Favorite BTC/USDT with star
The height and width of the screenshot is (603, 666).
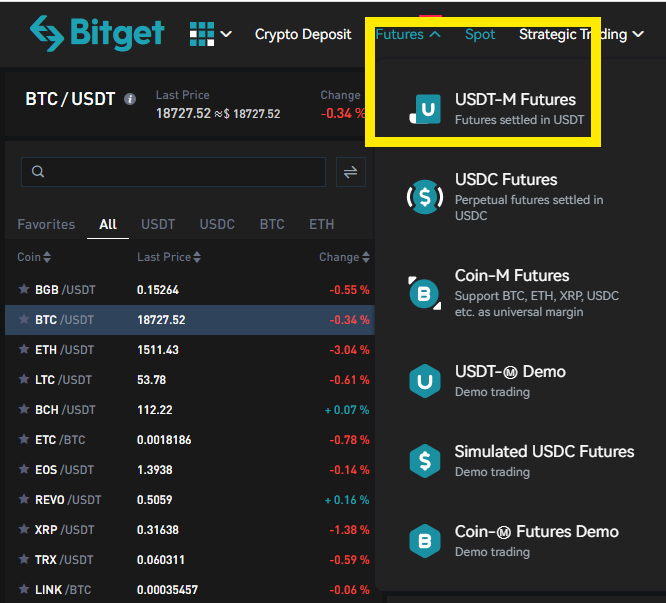(24, 319)
